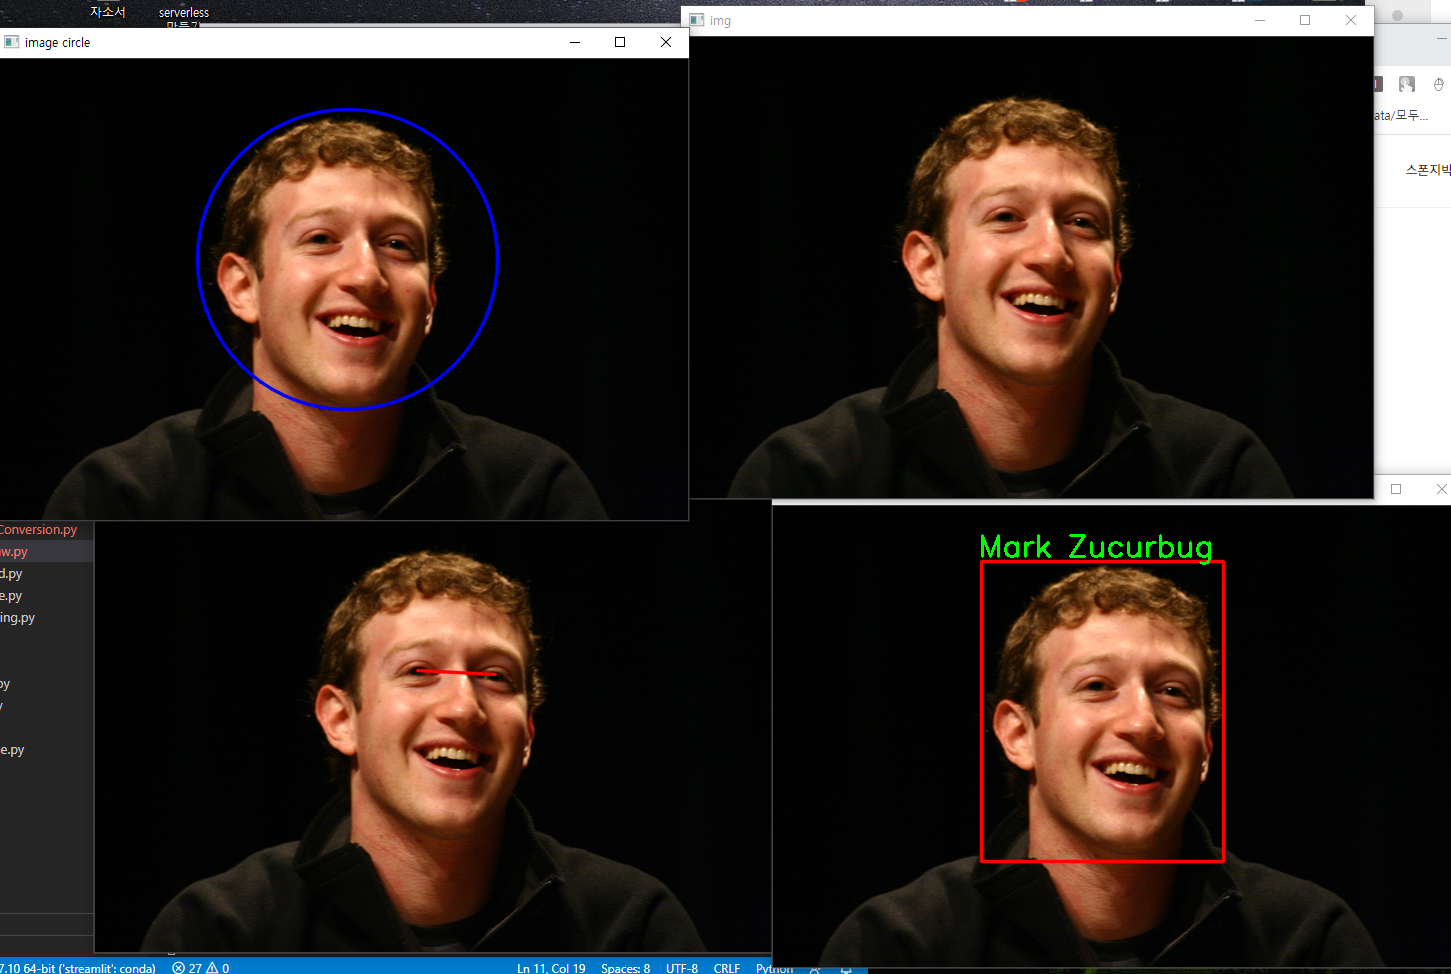Click the 'Mark Zucurbug' green label text
The width and height of the screenshot is (1451, 974).
(1096, 546)
